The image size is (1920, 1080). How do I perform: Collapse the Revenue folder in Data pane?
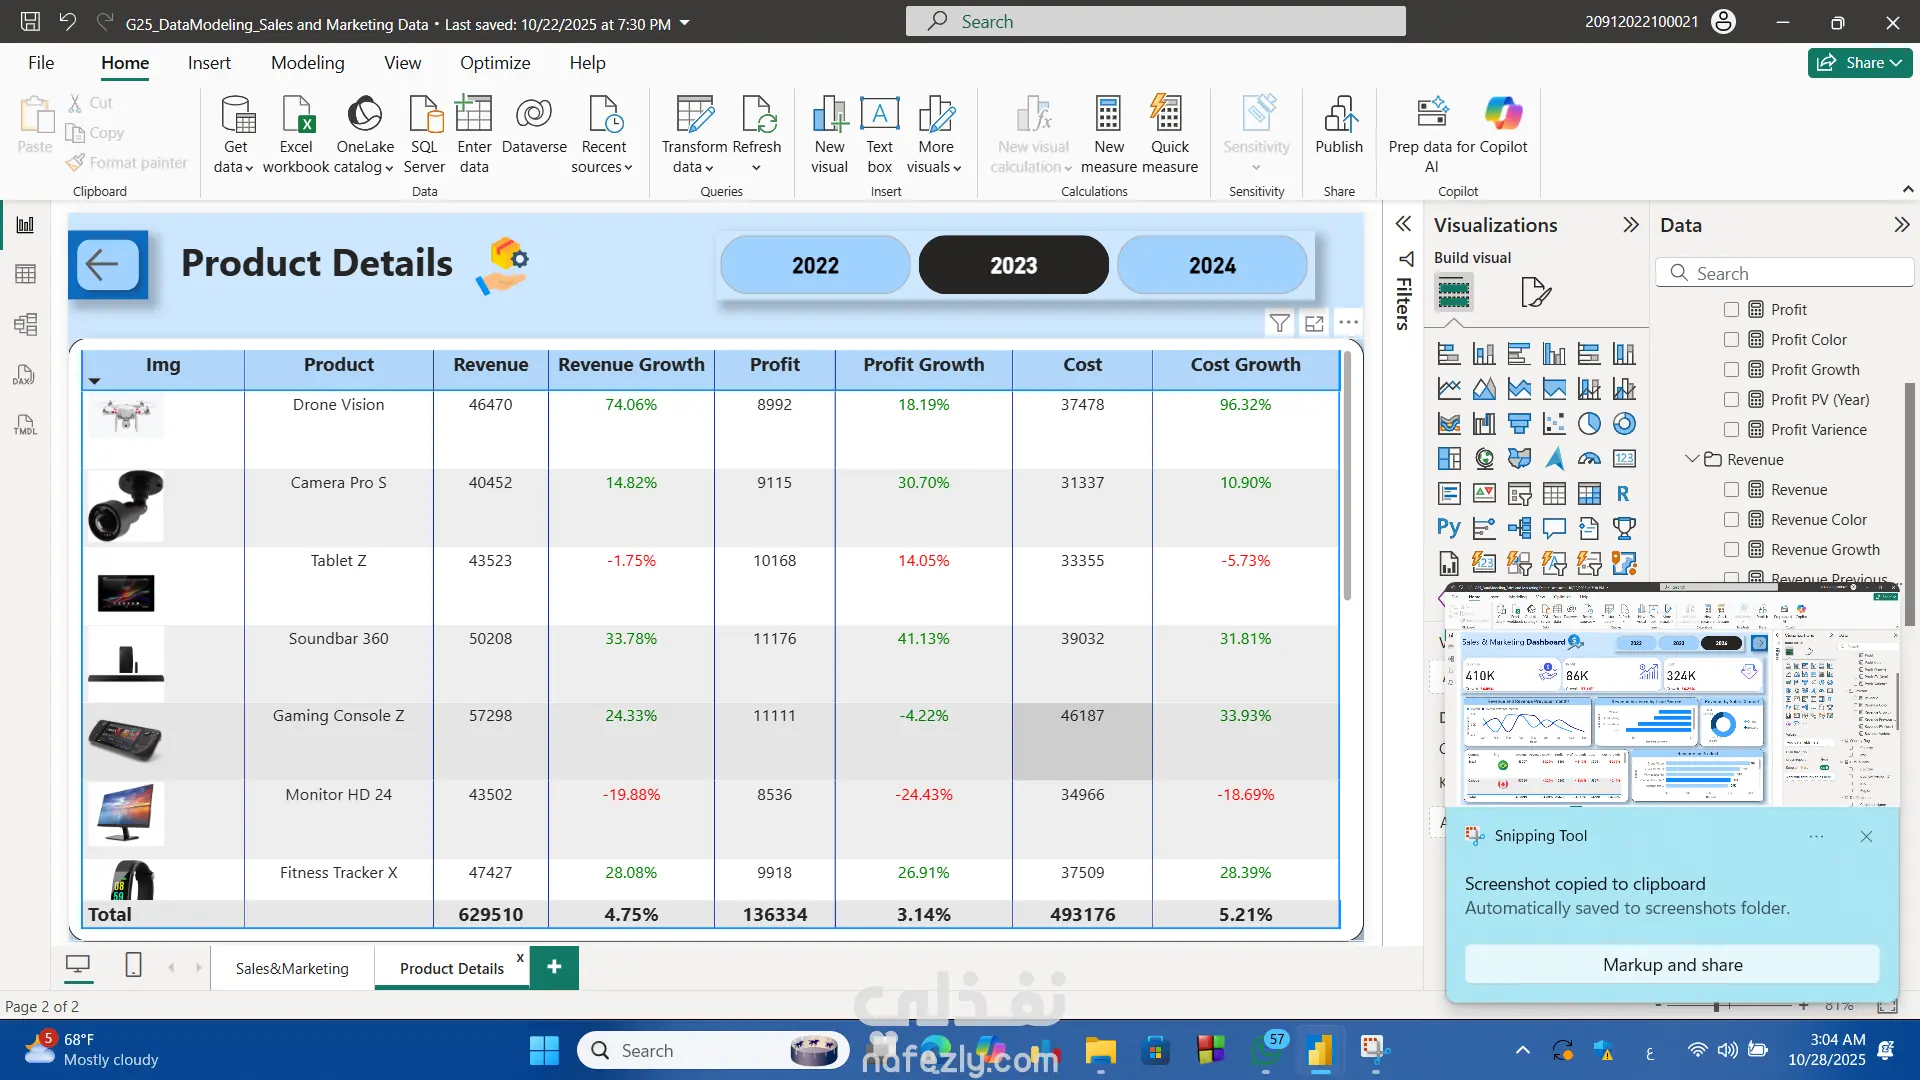[x=1692, y=459]
